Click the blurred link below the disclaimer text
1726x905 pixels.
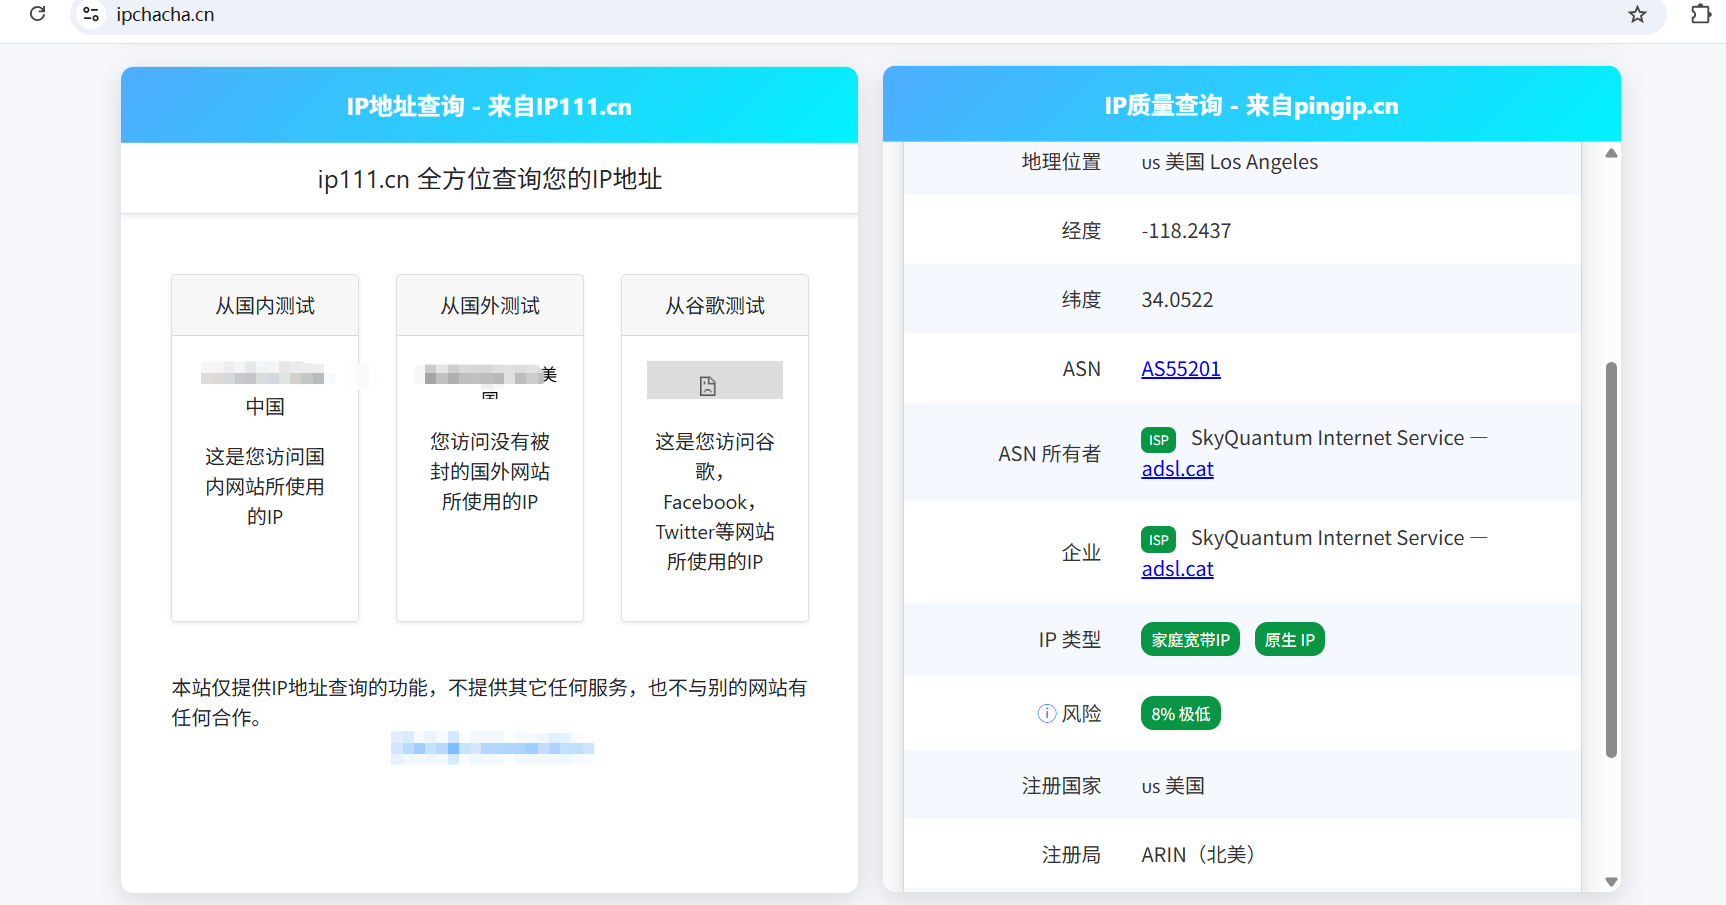492,748
